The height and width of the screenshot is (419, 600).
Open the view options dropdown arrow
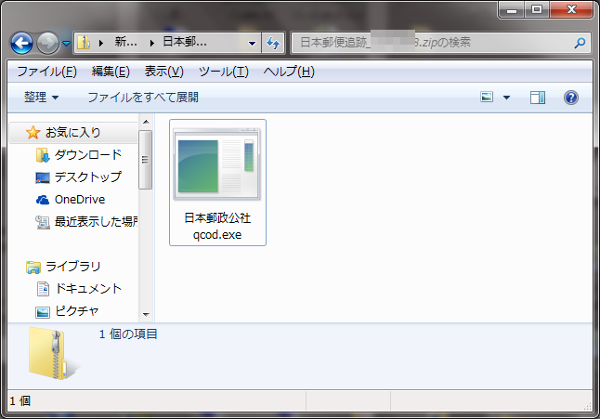coord(506,98)
